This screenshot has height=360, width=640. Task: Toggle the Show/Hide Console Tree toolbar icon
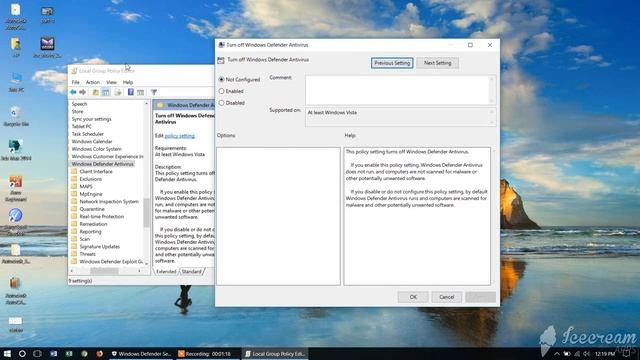pos(106,92)
